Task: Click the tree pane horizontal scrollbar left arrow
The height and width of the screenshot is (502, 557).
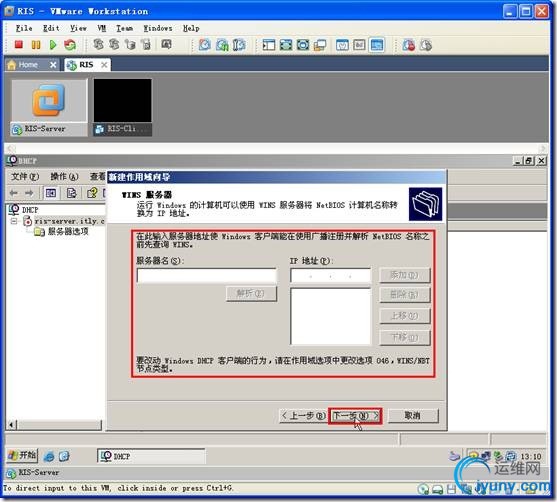Action: 12,425
